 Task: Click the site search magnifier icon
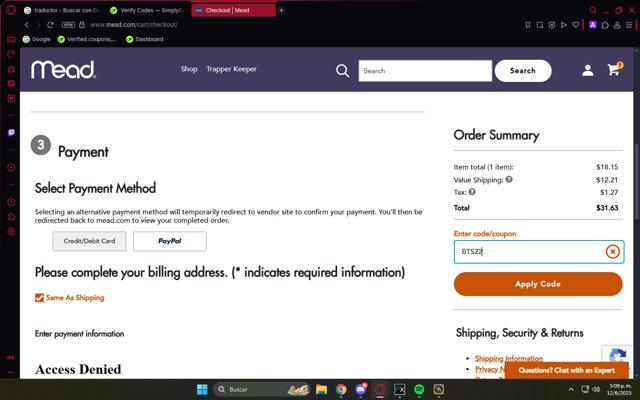342,71
